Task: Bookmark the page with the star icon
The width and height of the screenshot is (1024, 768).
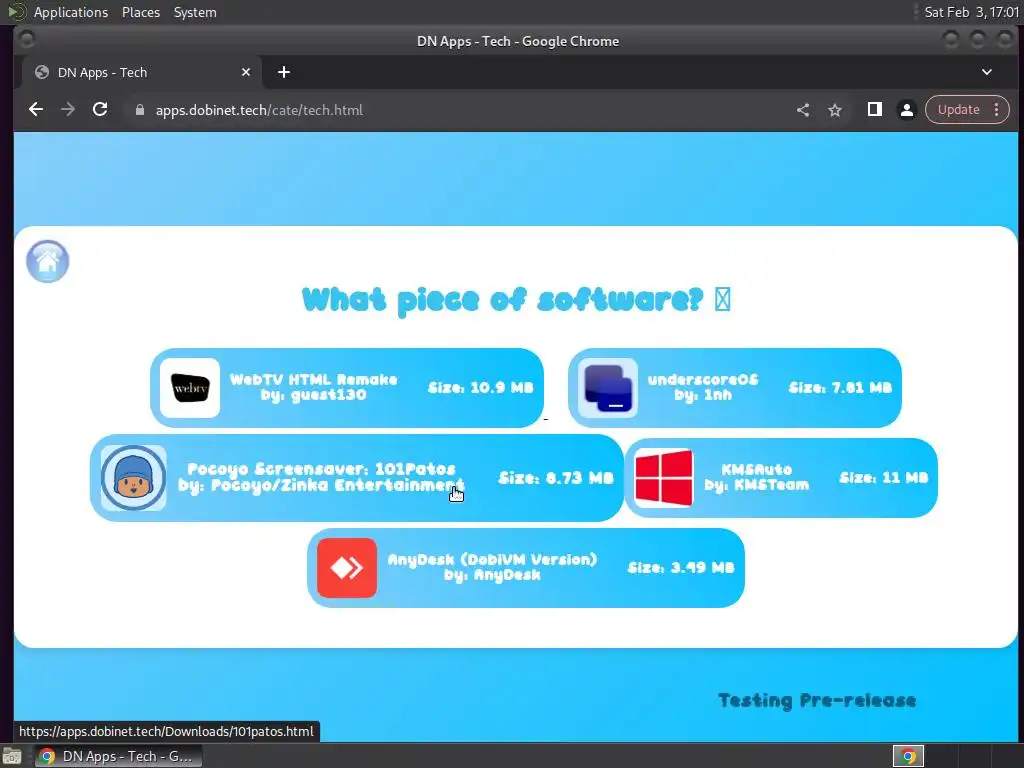Action: pos(835,110)
